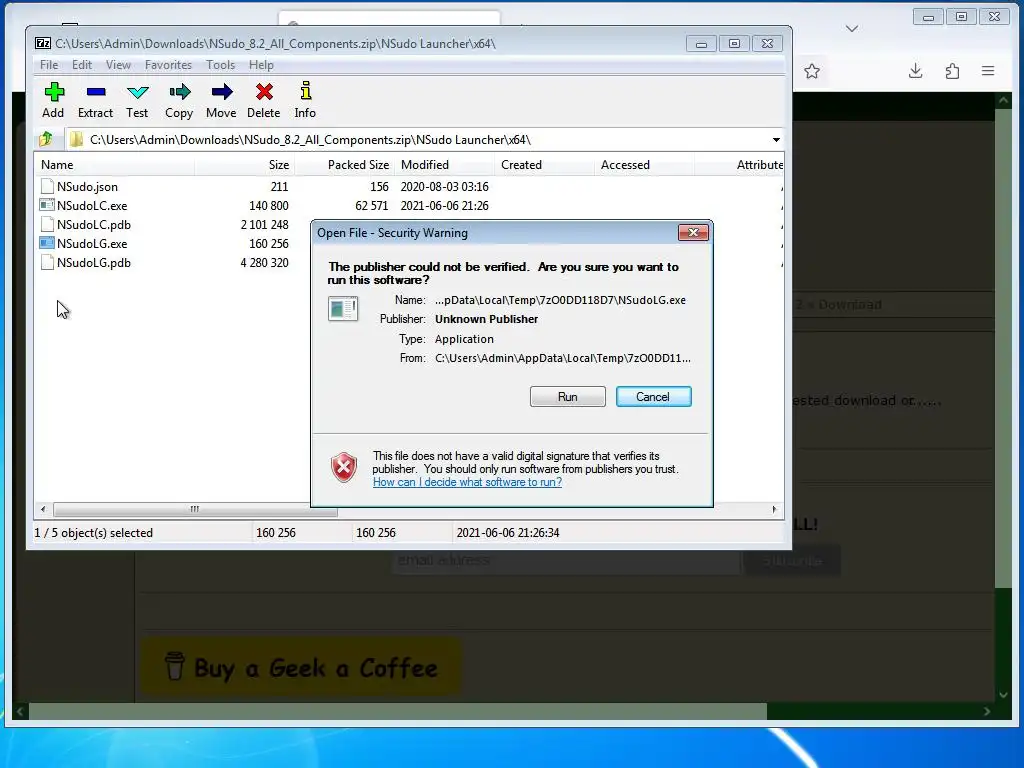Viewport: 1024px width, 768px height.
Task: Select the NSudoLC.pdb file name
Action: click(x=93, y=224)
